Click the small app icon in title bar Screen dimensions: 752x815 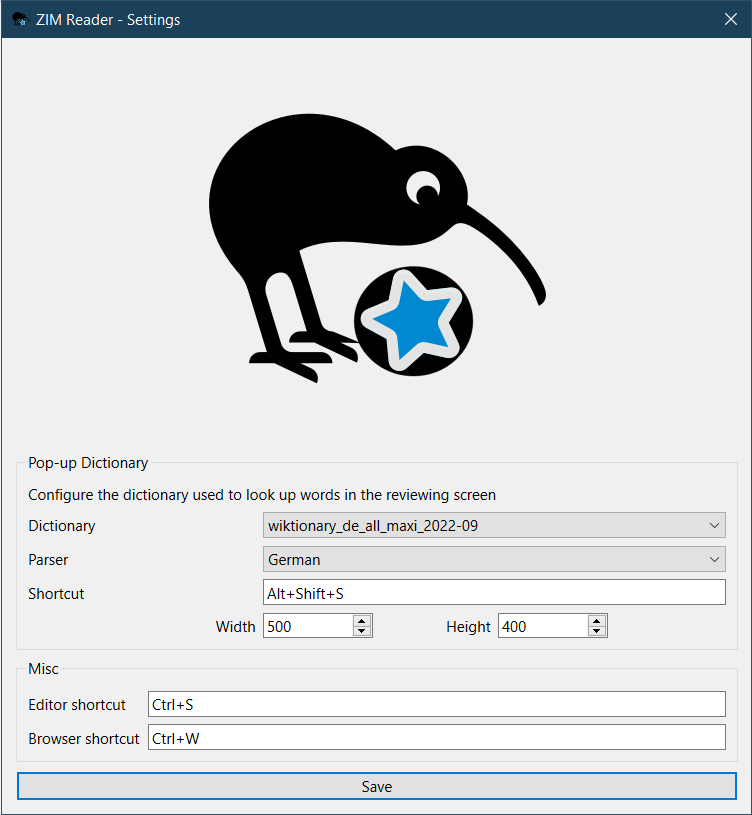(x=19, y=19)
